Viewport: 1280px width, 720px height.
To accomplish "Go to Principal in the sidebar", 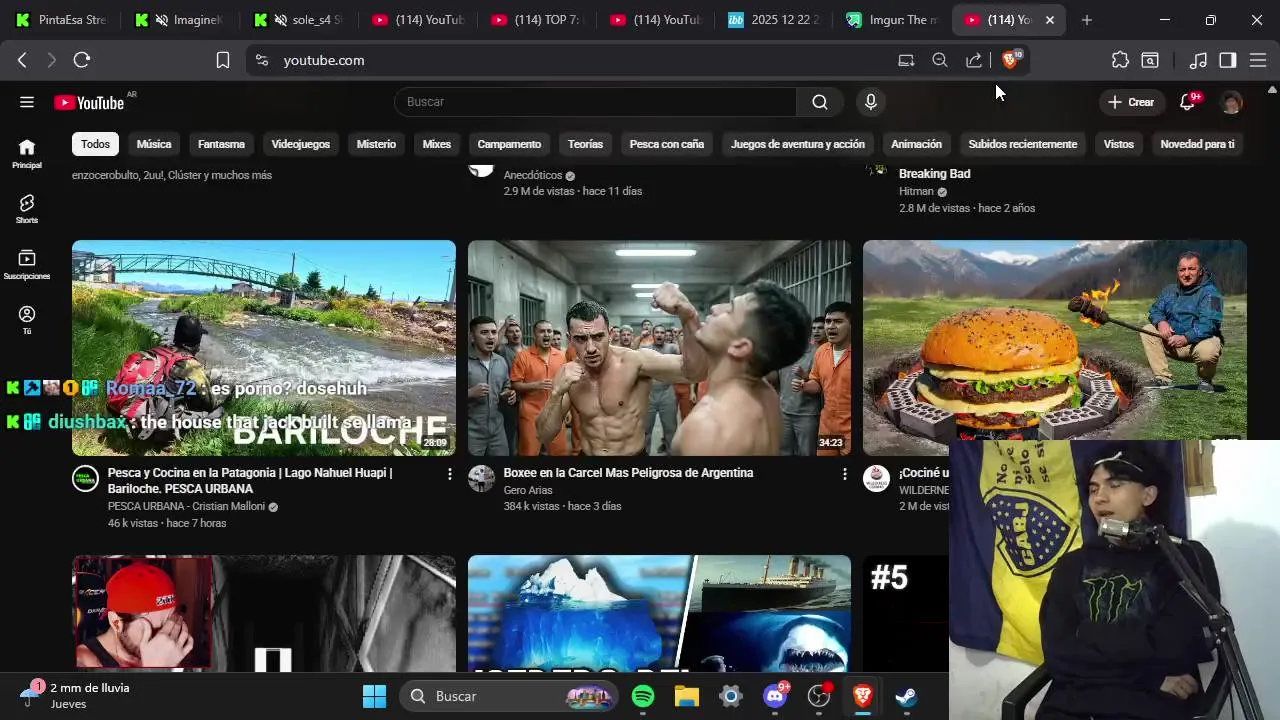I will pos(27,153).
